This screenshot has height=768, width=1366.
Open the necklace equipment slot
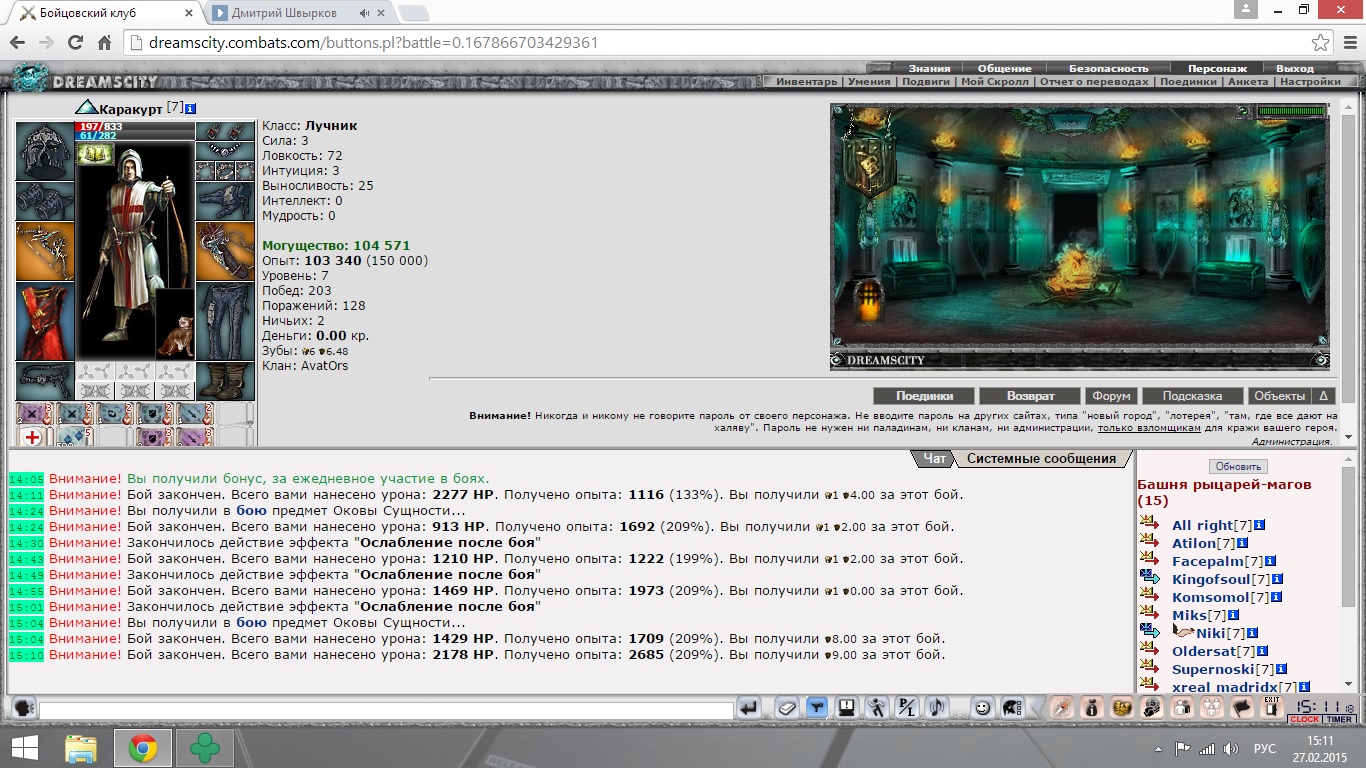pos(224,151)
